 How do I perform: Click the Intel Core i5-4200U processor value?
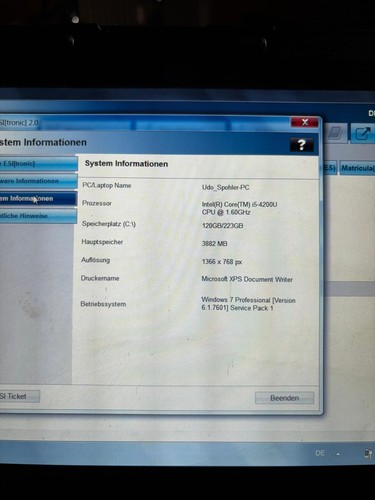pyautogui.click(x=239, y=208)
